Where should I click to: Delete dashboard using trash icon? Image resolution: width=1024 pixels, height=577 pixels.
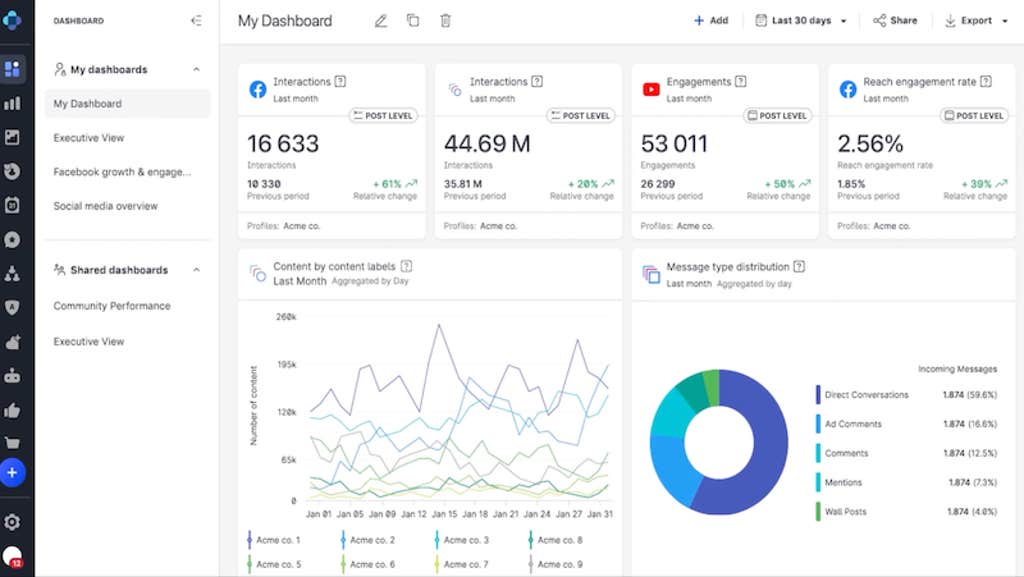[x=446, y=21]
